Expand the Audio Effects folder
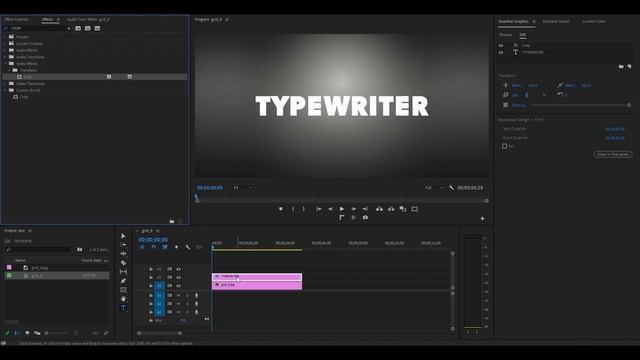Image resolution: width=640 pixels, height=360 pixels. tap(5, 50)
